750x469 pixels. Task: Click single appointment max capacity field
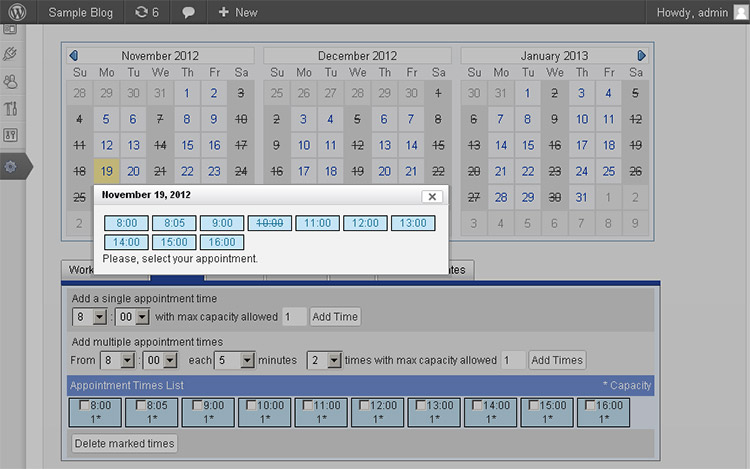(x=294, y=316)
